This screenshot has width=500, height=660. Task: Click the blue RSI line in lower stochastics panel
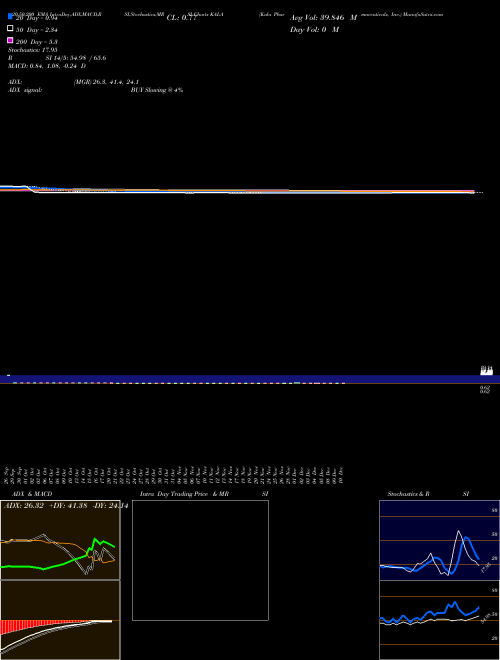pos(450,605)
